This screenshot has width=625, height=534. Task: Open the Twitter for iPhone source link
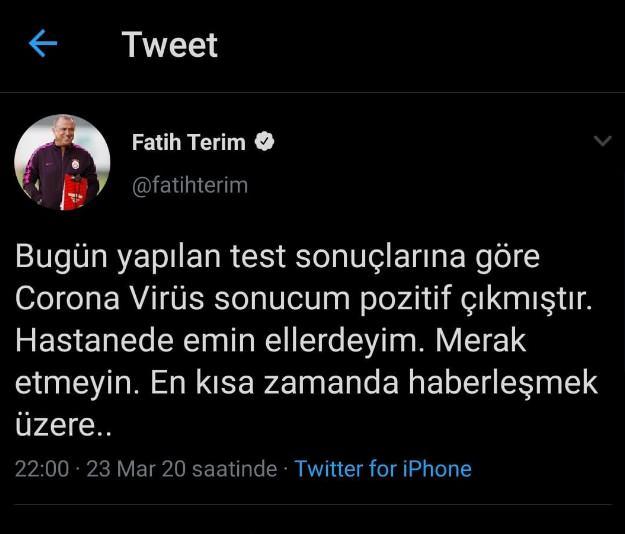tap(383, 469)
